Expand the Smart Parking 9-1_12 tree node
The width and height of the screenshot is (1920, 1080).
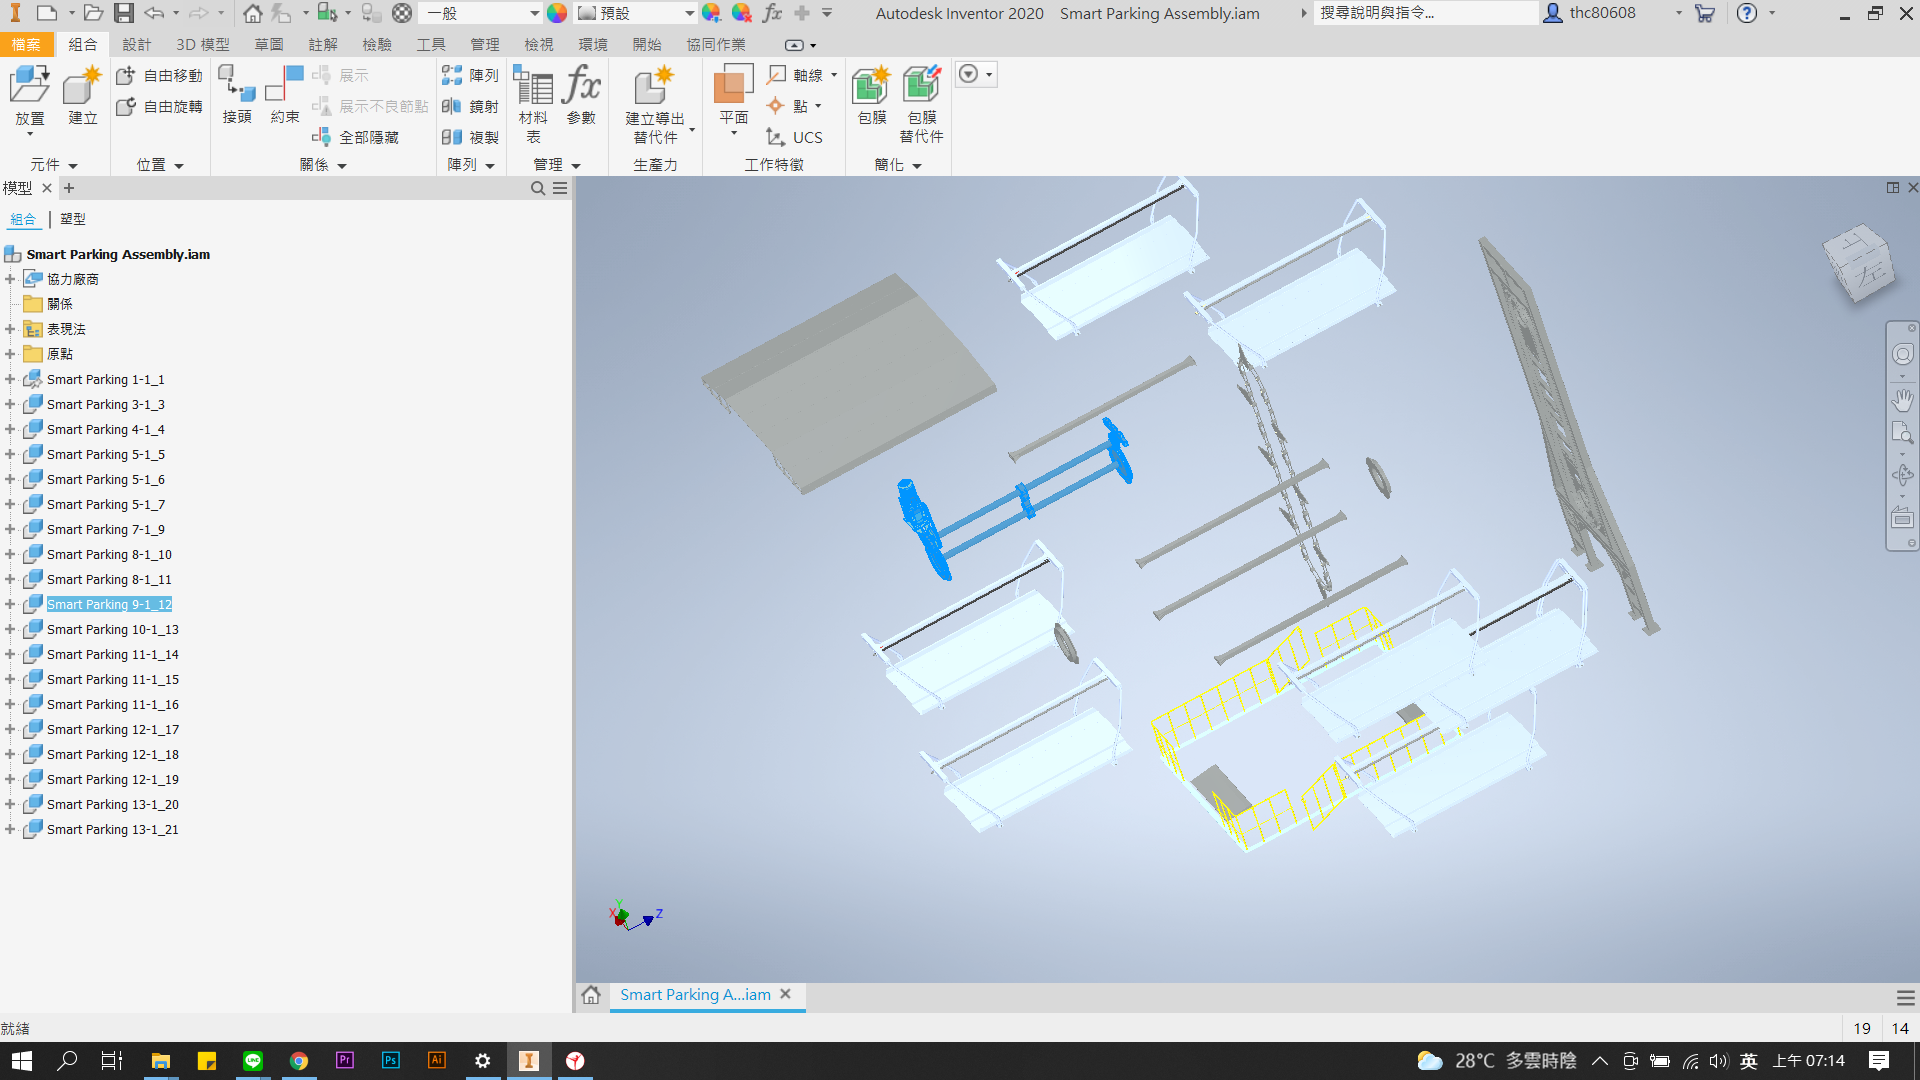[x=10, y=605]
